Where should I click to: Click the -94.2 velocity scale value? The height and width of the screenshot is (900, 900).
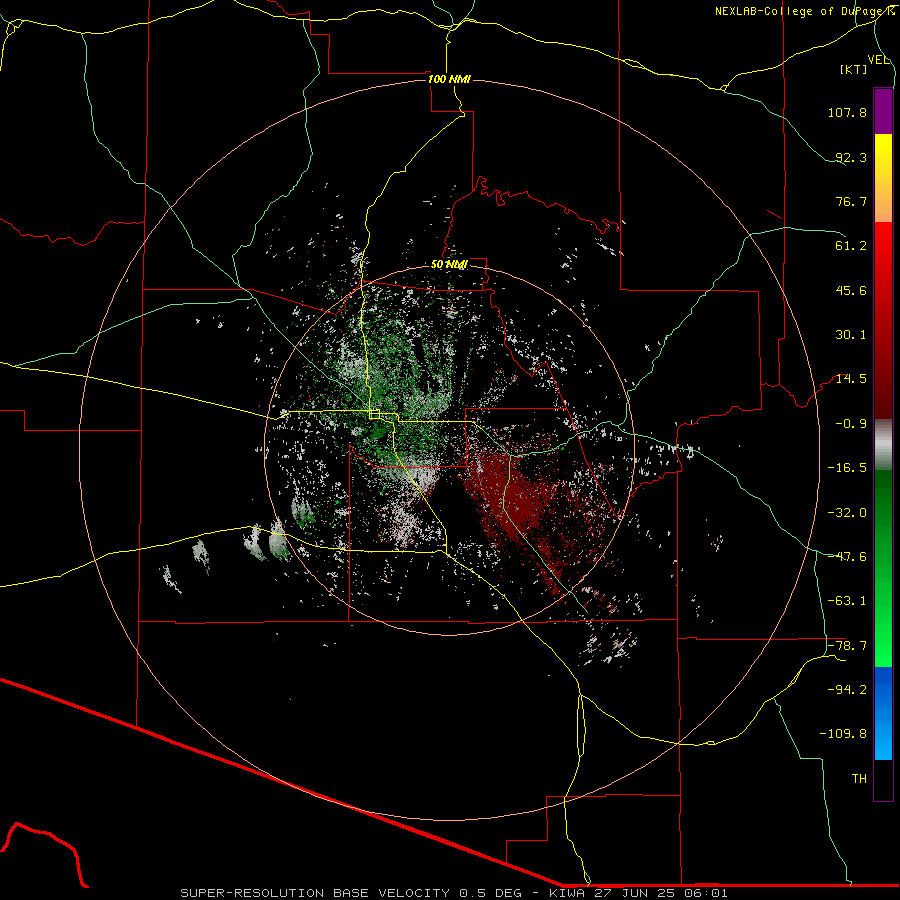[847, 690]
